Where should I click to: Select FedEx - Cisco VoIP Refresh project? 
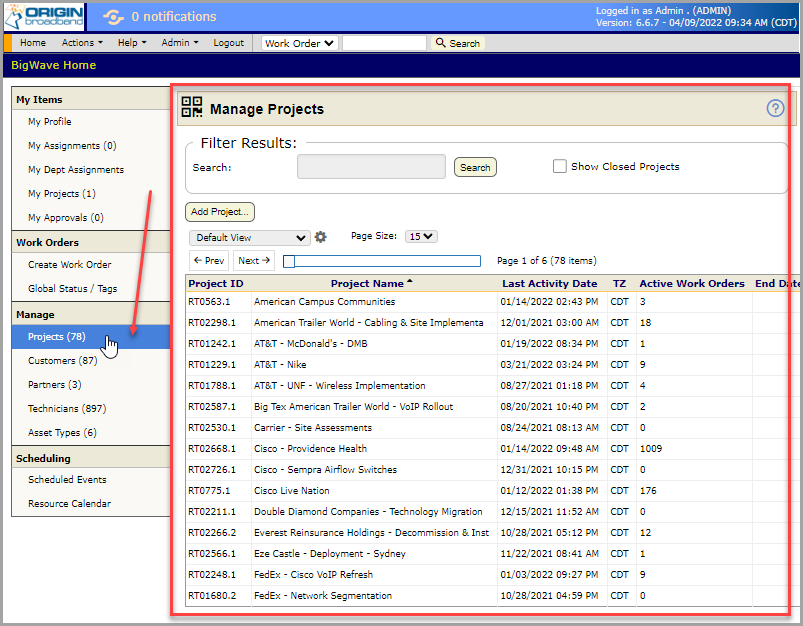click(313, 575)
